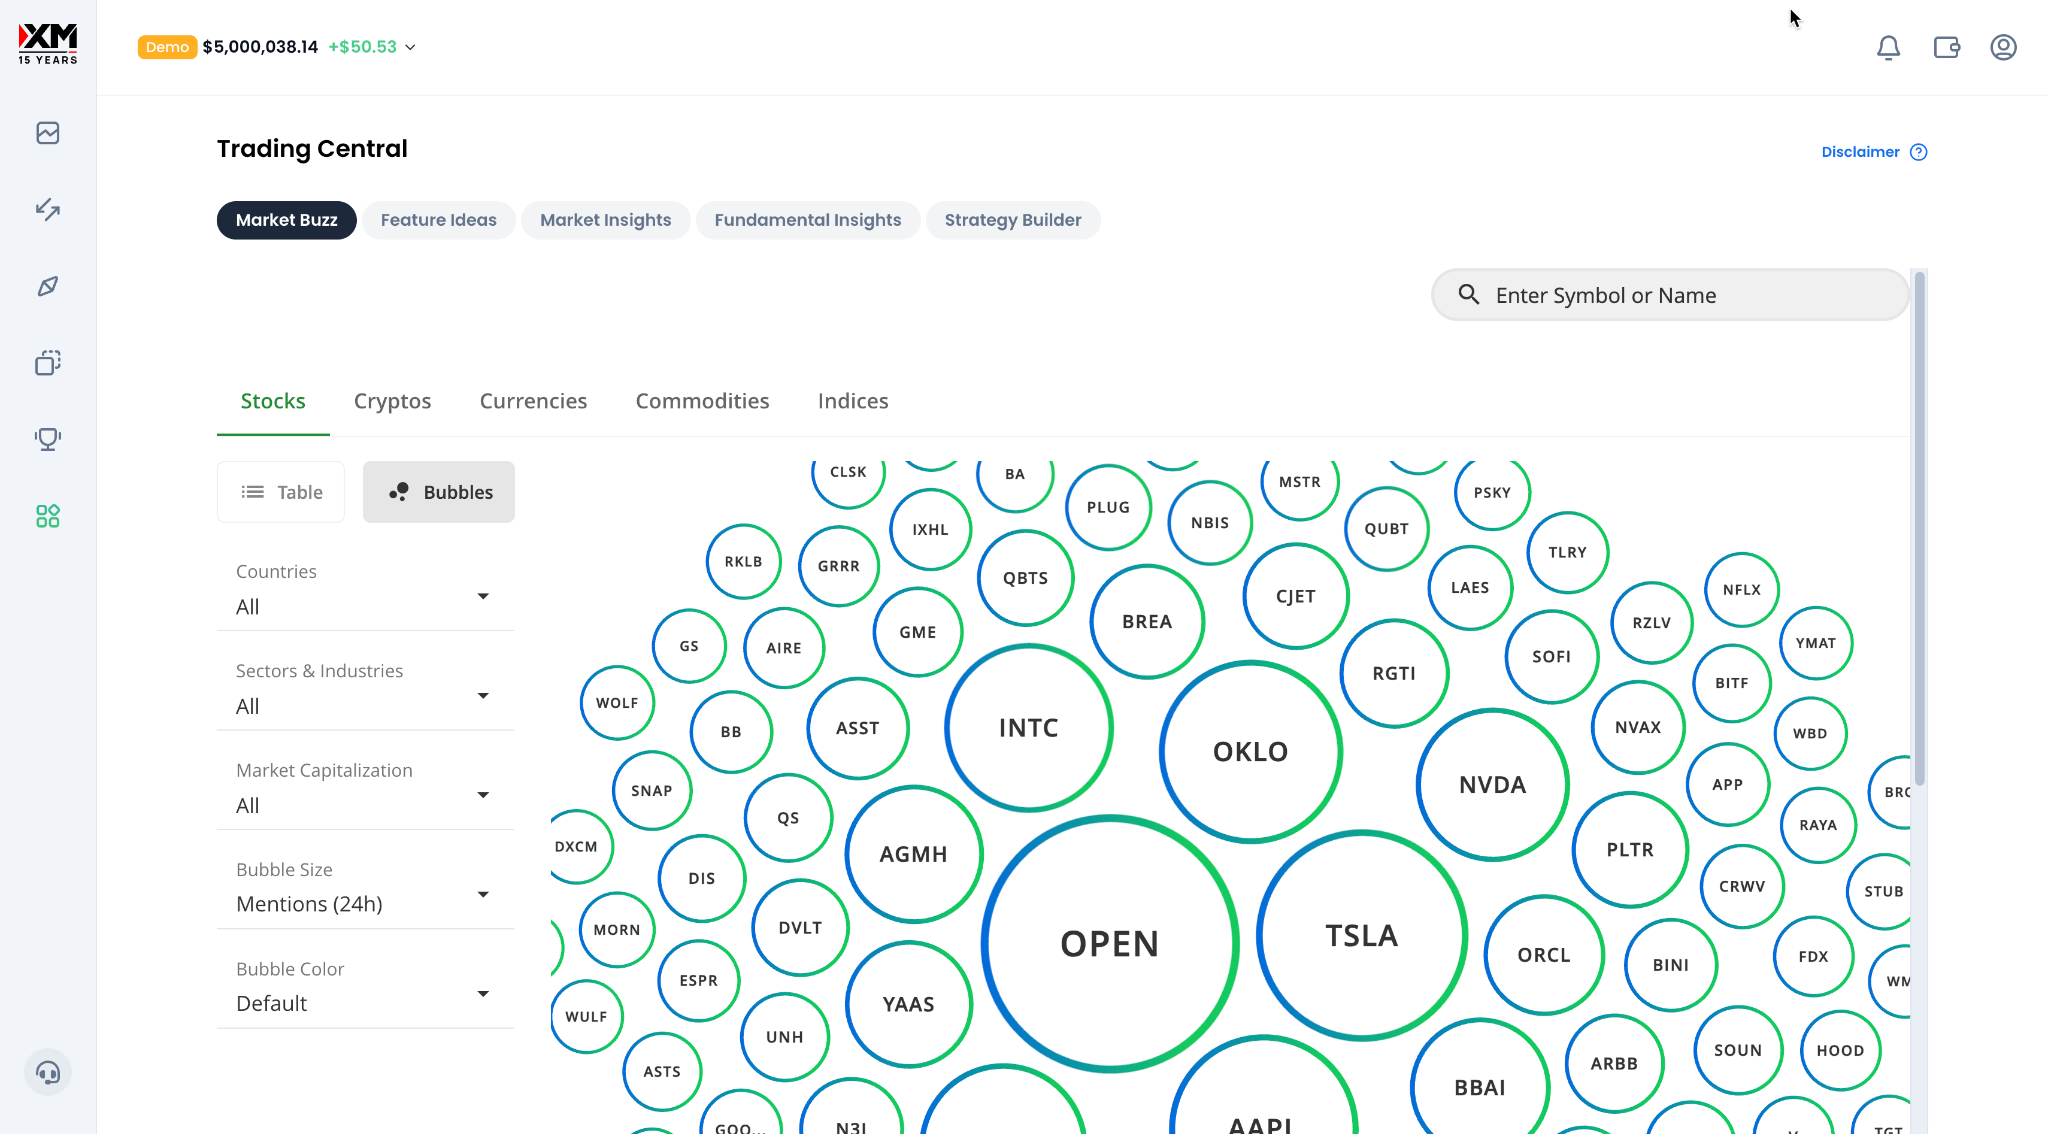The image size is (2048, 1134).
Task: Open the Disclaimer link
Action: click(x=1860, y=152)
